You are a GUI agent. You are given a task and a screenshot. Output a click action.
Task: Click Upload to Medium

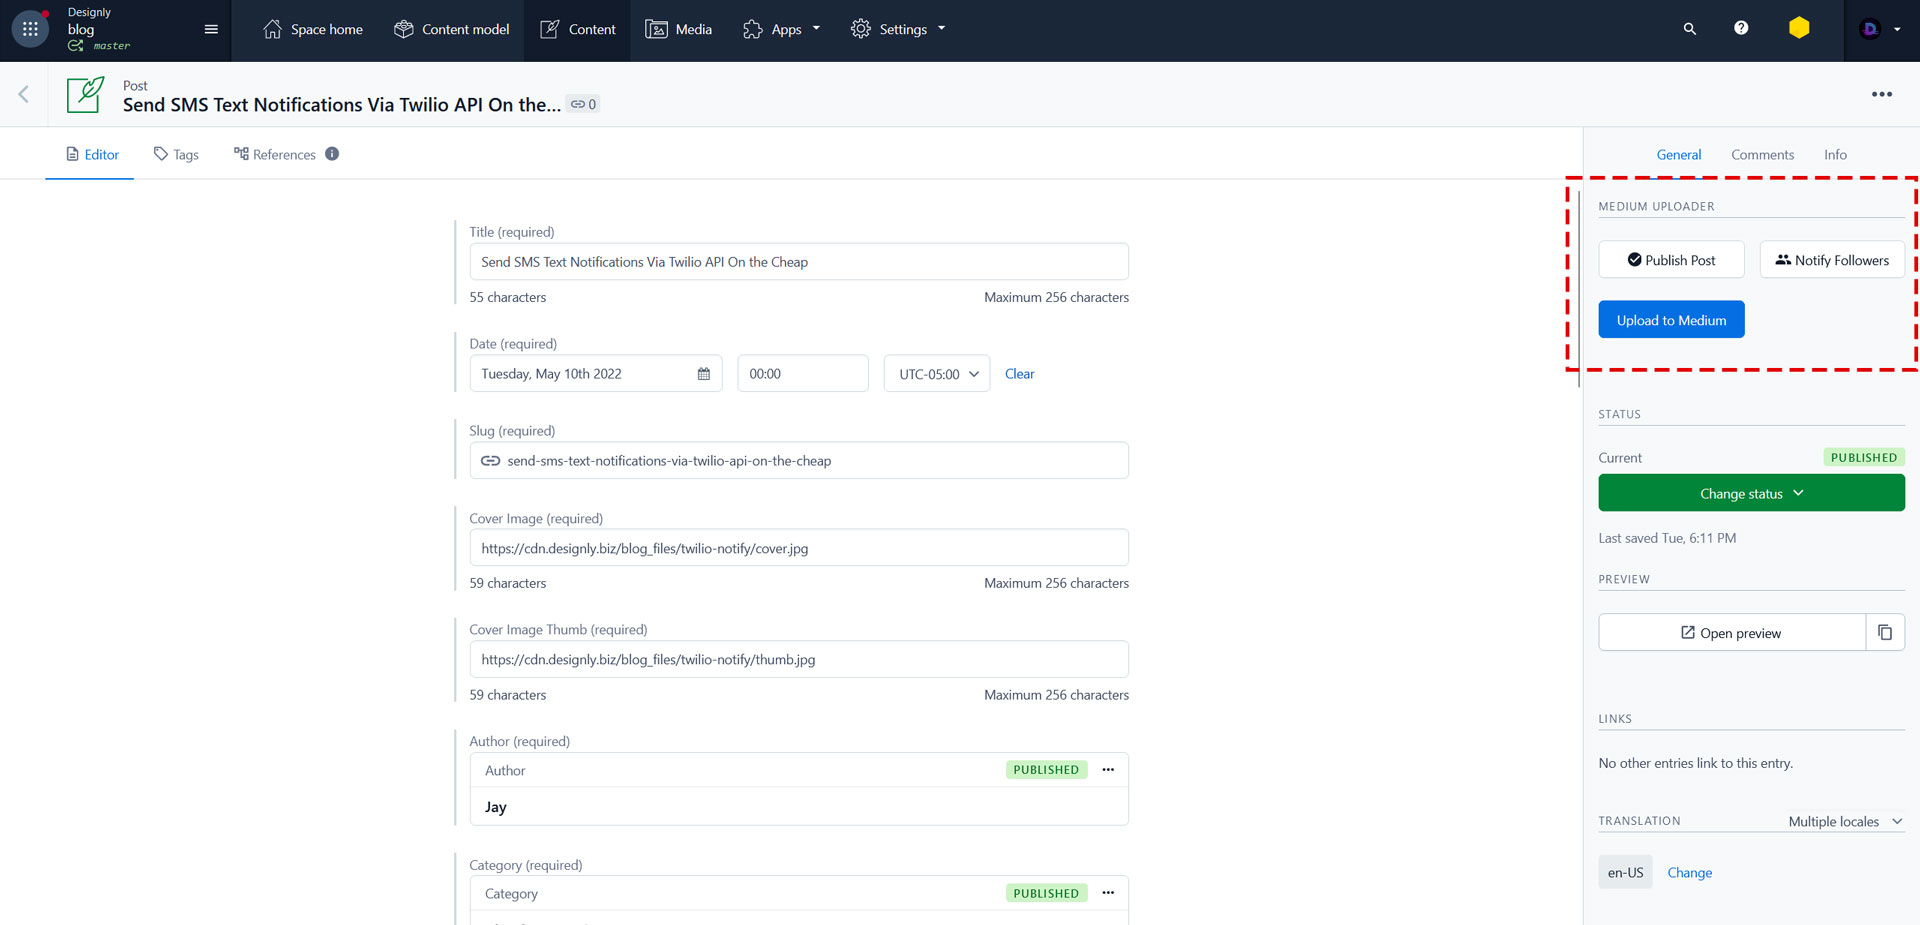click(1671, 320)
